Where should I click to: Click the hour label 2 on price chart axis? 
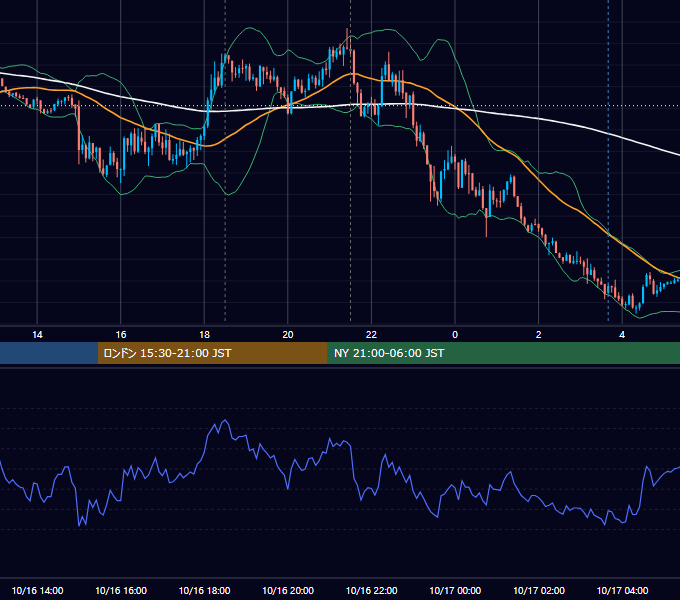click(539, 335)
